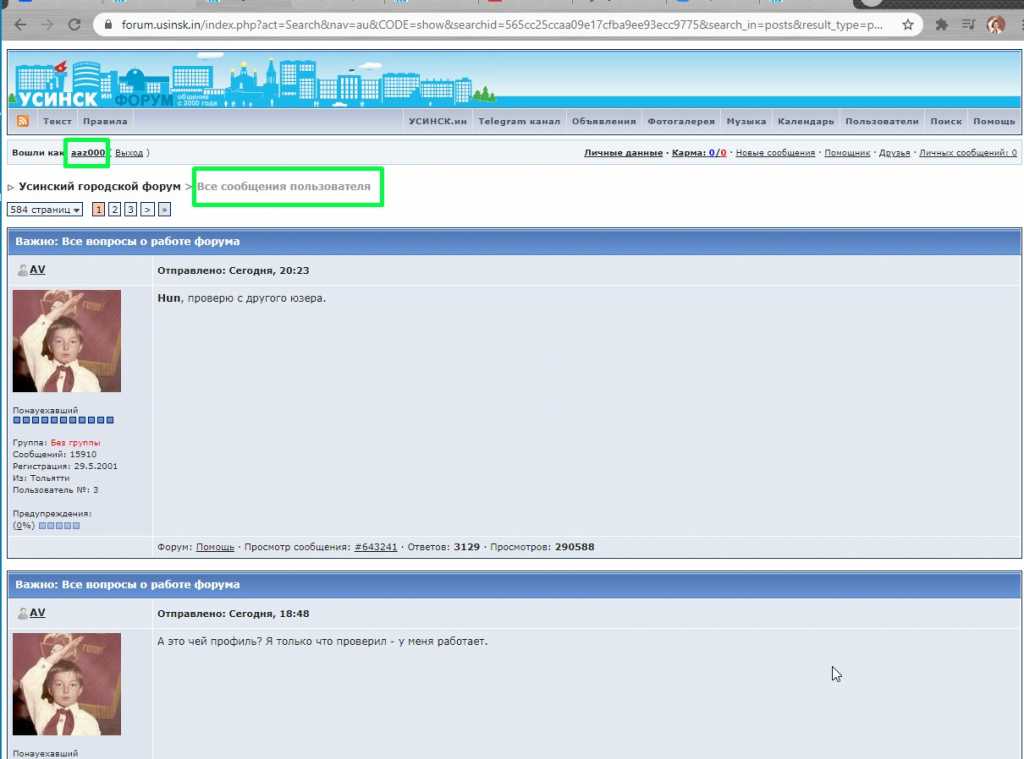Open the browser extensions puzzle icon
The width and height of the screenshot is (1024, 759).
point(941,24)
